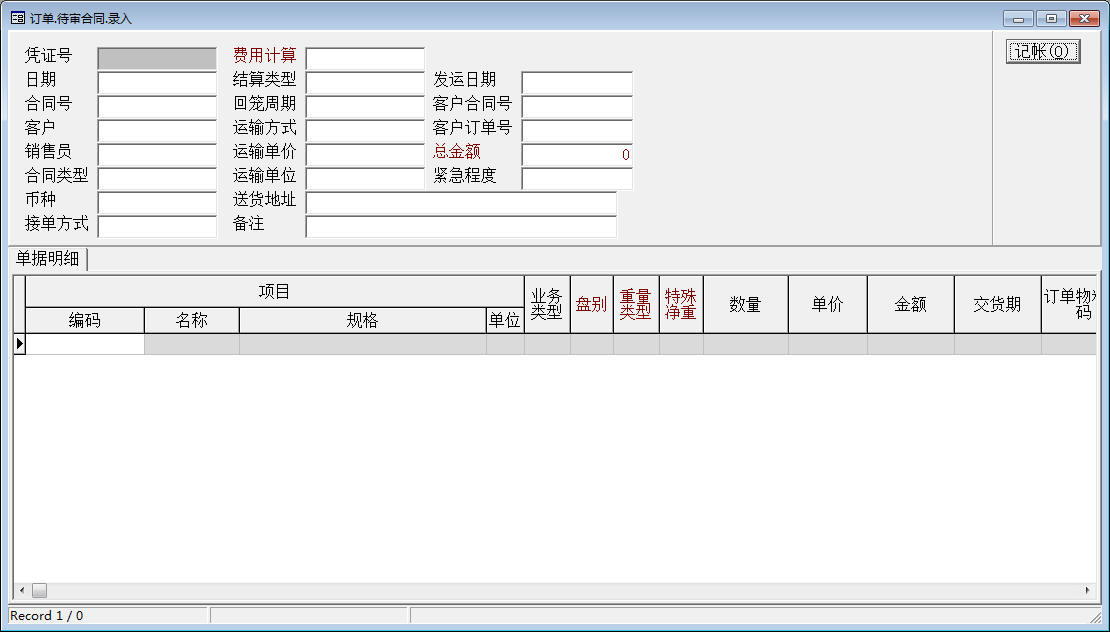
Task: Maximize the 订单 window
Action: pyautogui.click(x=1051, y=18)
